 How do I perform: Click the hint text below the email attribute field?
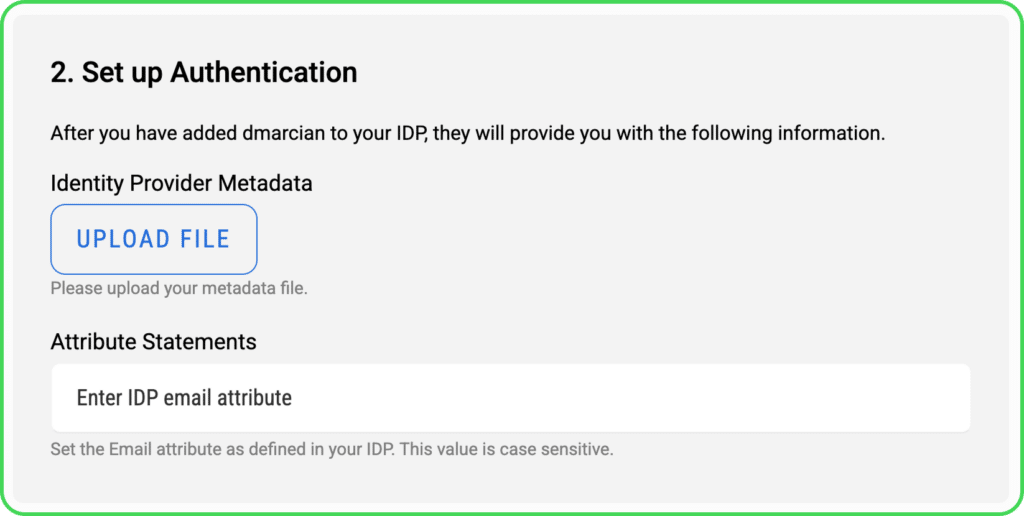coord(331,449)
